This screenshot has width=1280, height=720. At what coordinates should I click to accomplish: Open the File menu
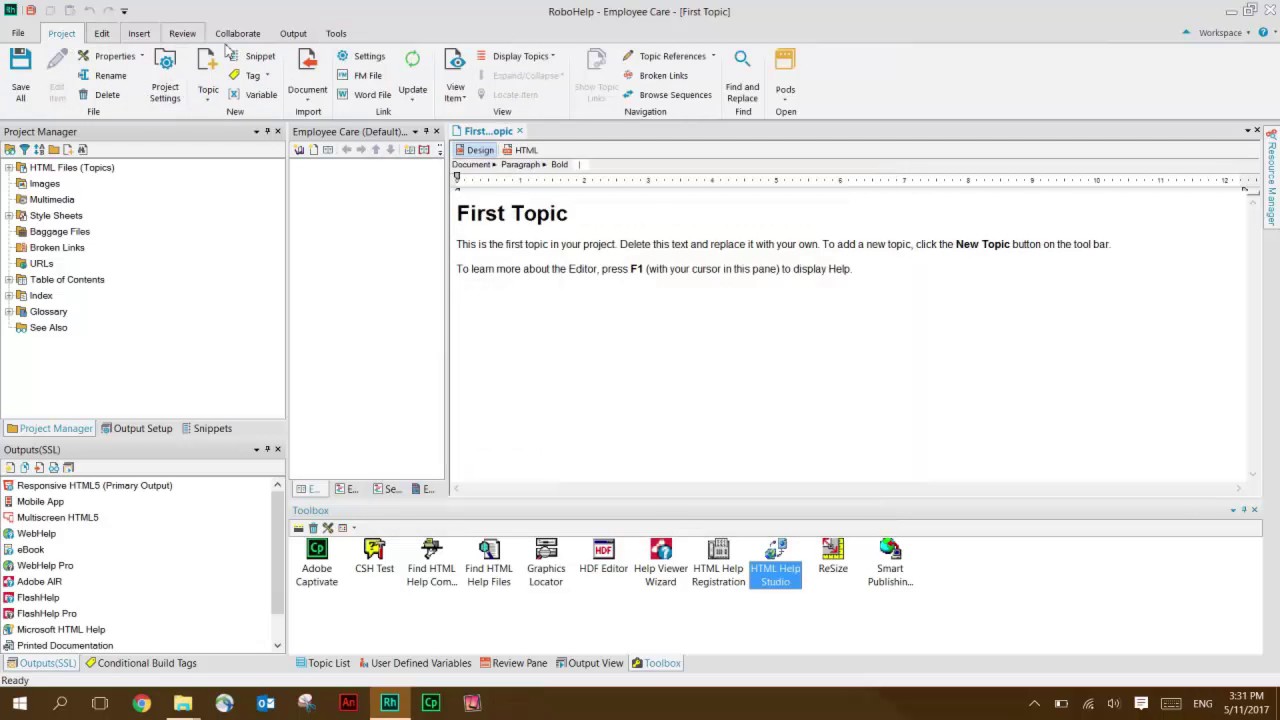click(18, 33)
